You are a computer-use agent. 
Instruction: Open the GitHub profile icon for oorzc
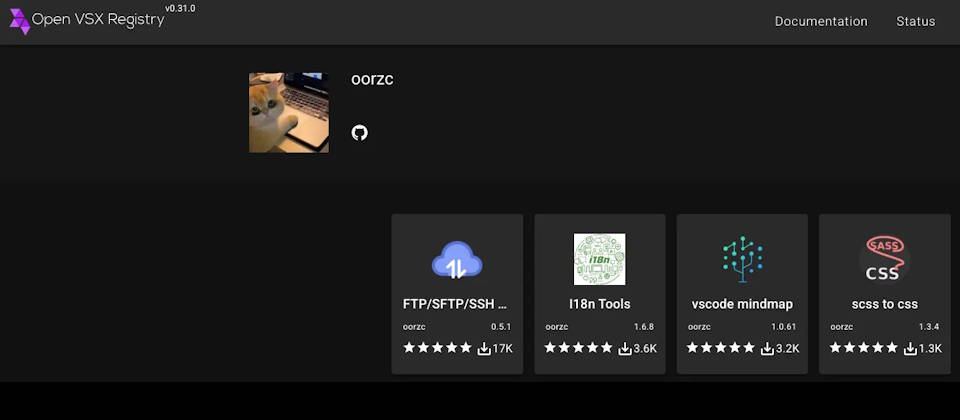click(359, 133)
